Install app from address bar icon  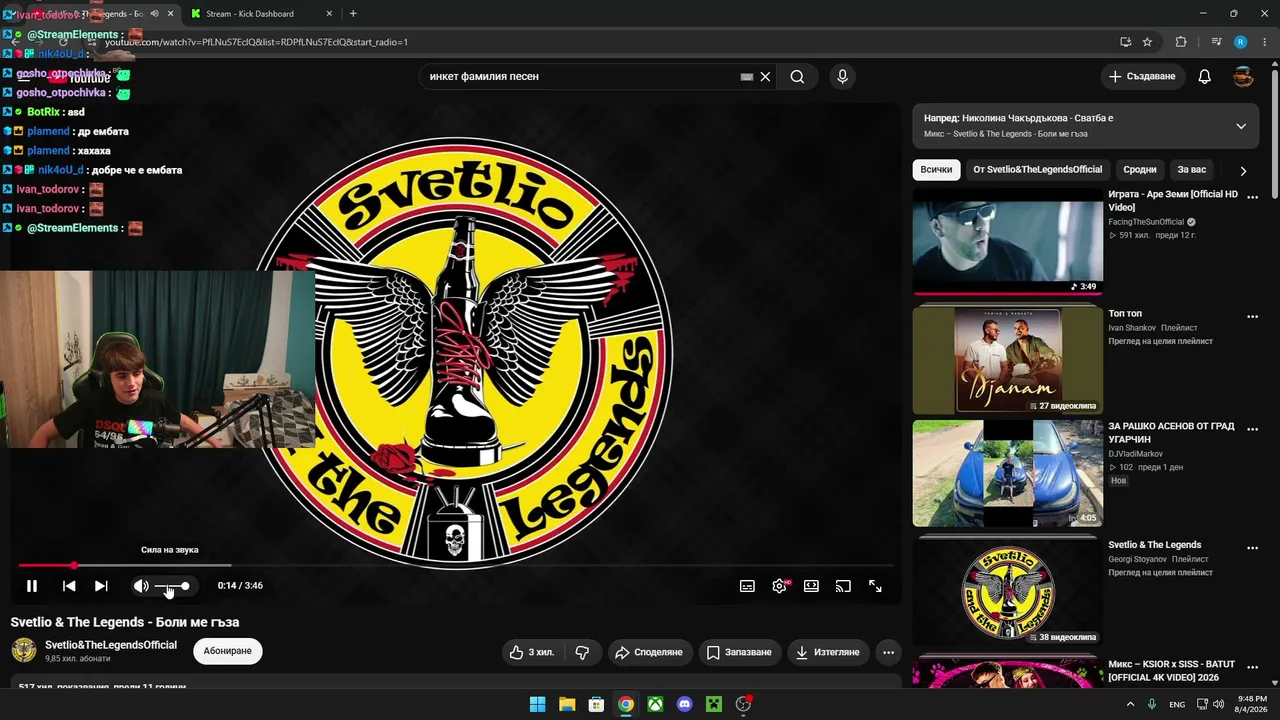(x=1125, y=42)
